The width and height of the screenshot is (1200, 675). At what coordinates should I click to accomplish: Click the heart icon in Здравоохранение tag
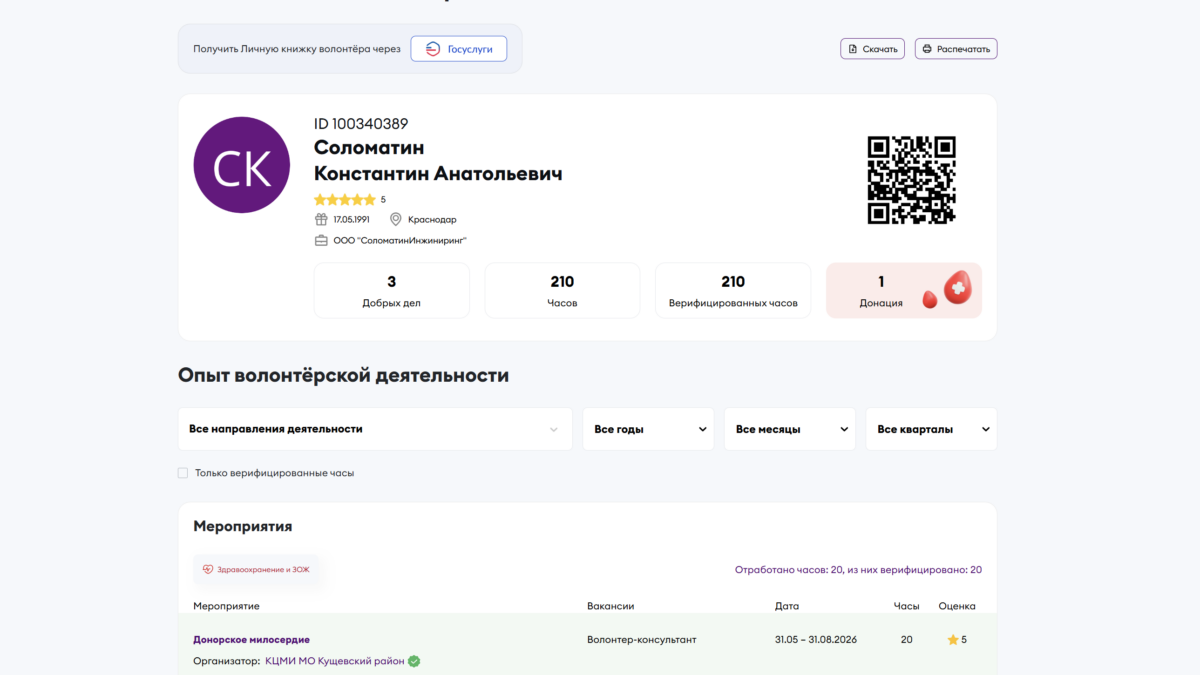click(208, 570)
